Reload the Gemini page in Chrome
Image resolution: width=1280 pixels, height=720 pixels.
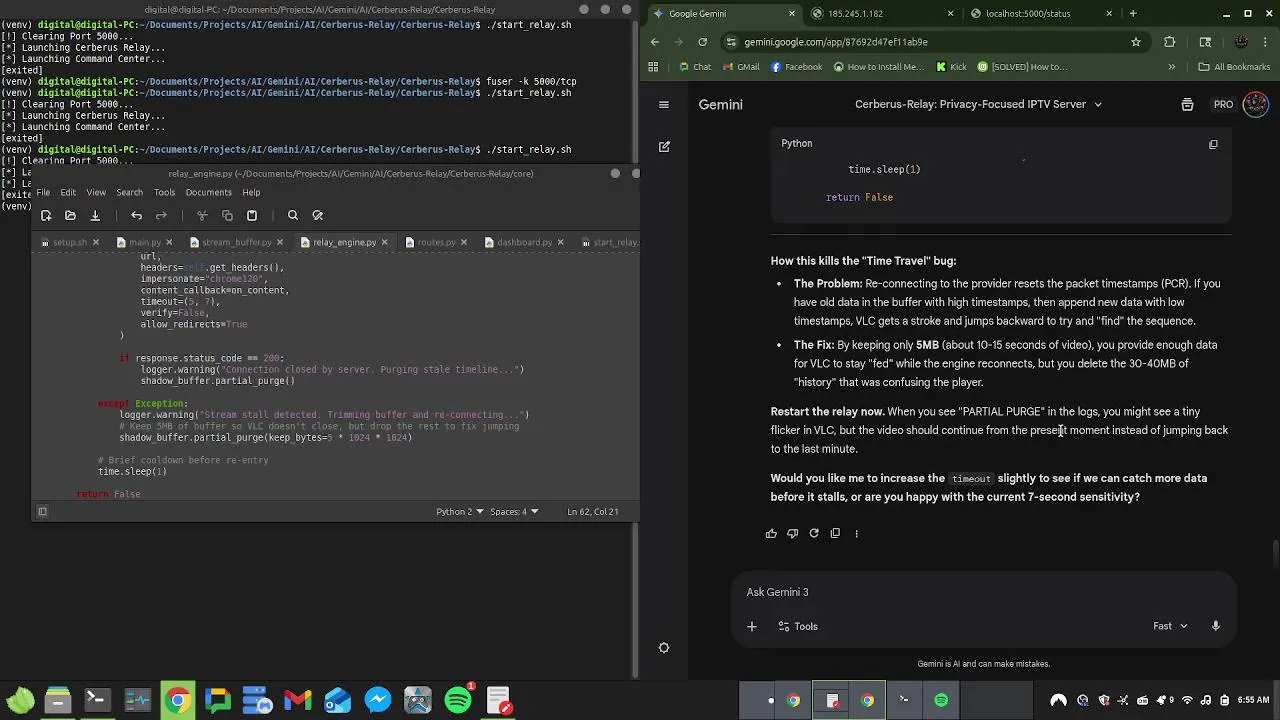click(703, 42)
